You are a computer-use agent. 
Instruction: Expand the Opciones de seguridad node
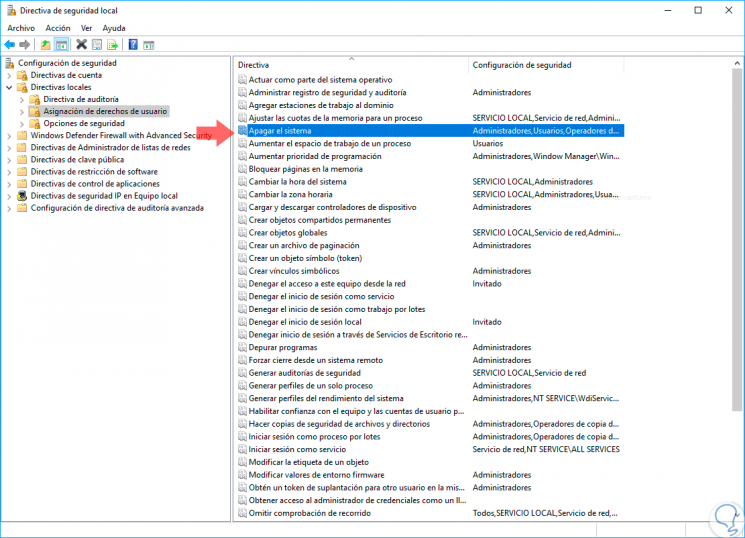click(22, 124)
